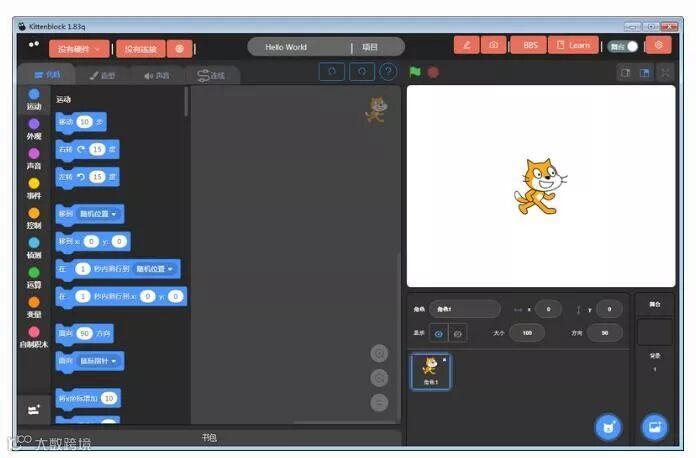Switch to the 连线 wiring tab
Image resolution: width=696 pixels, height=458 pixels.
tap(211, 75)
